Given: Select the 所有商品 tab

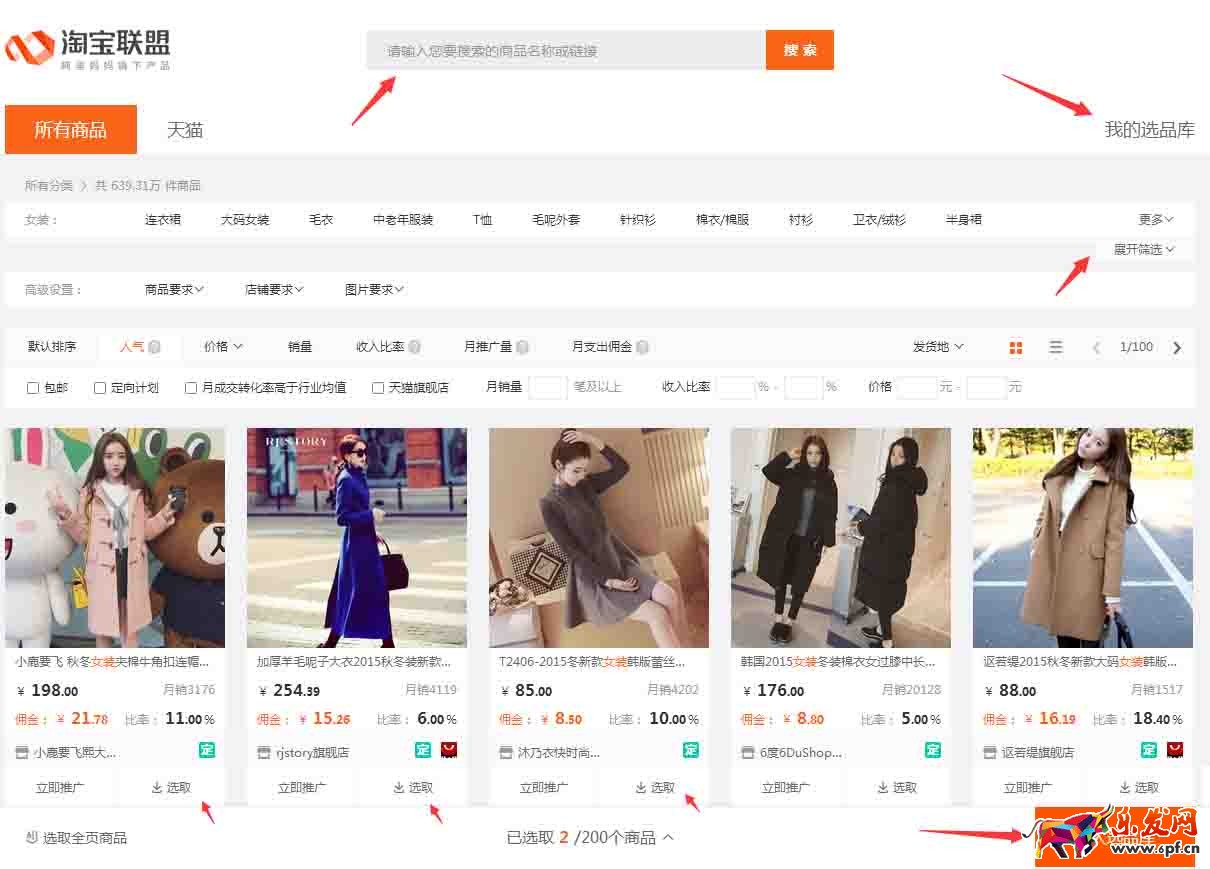Looking at the screenshot, I should point(71,130).
